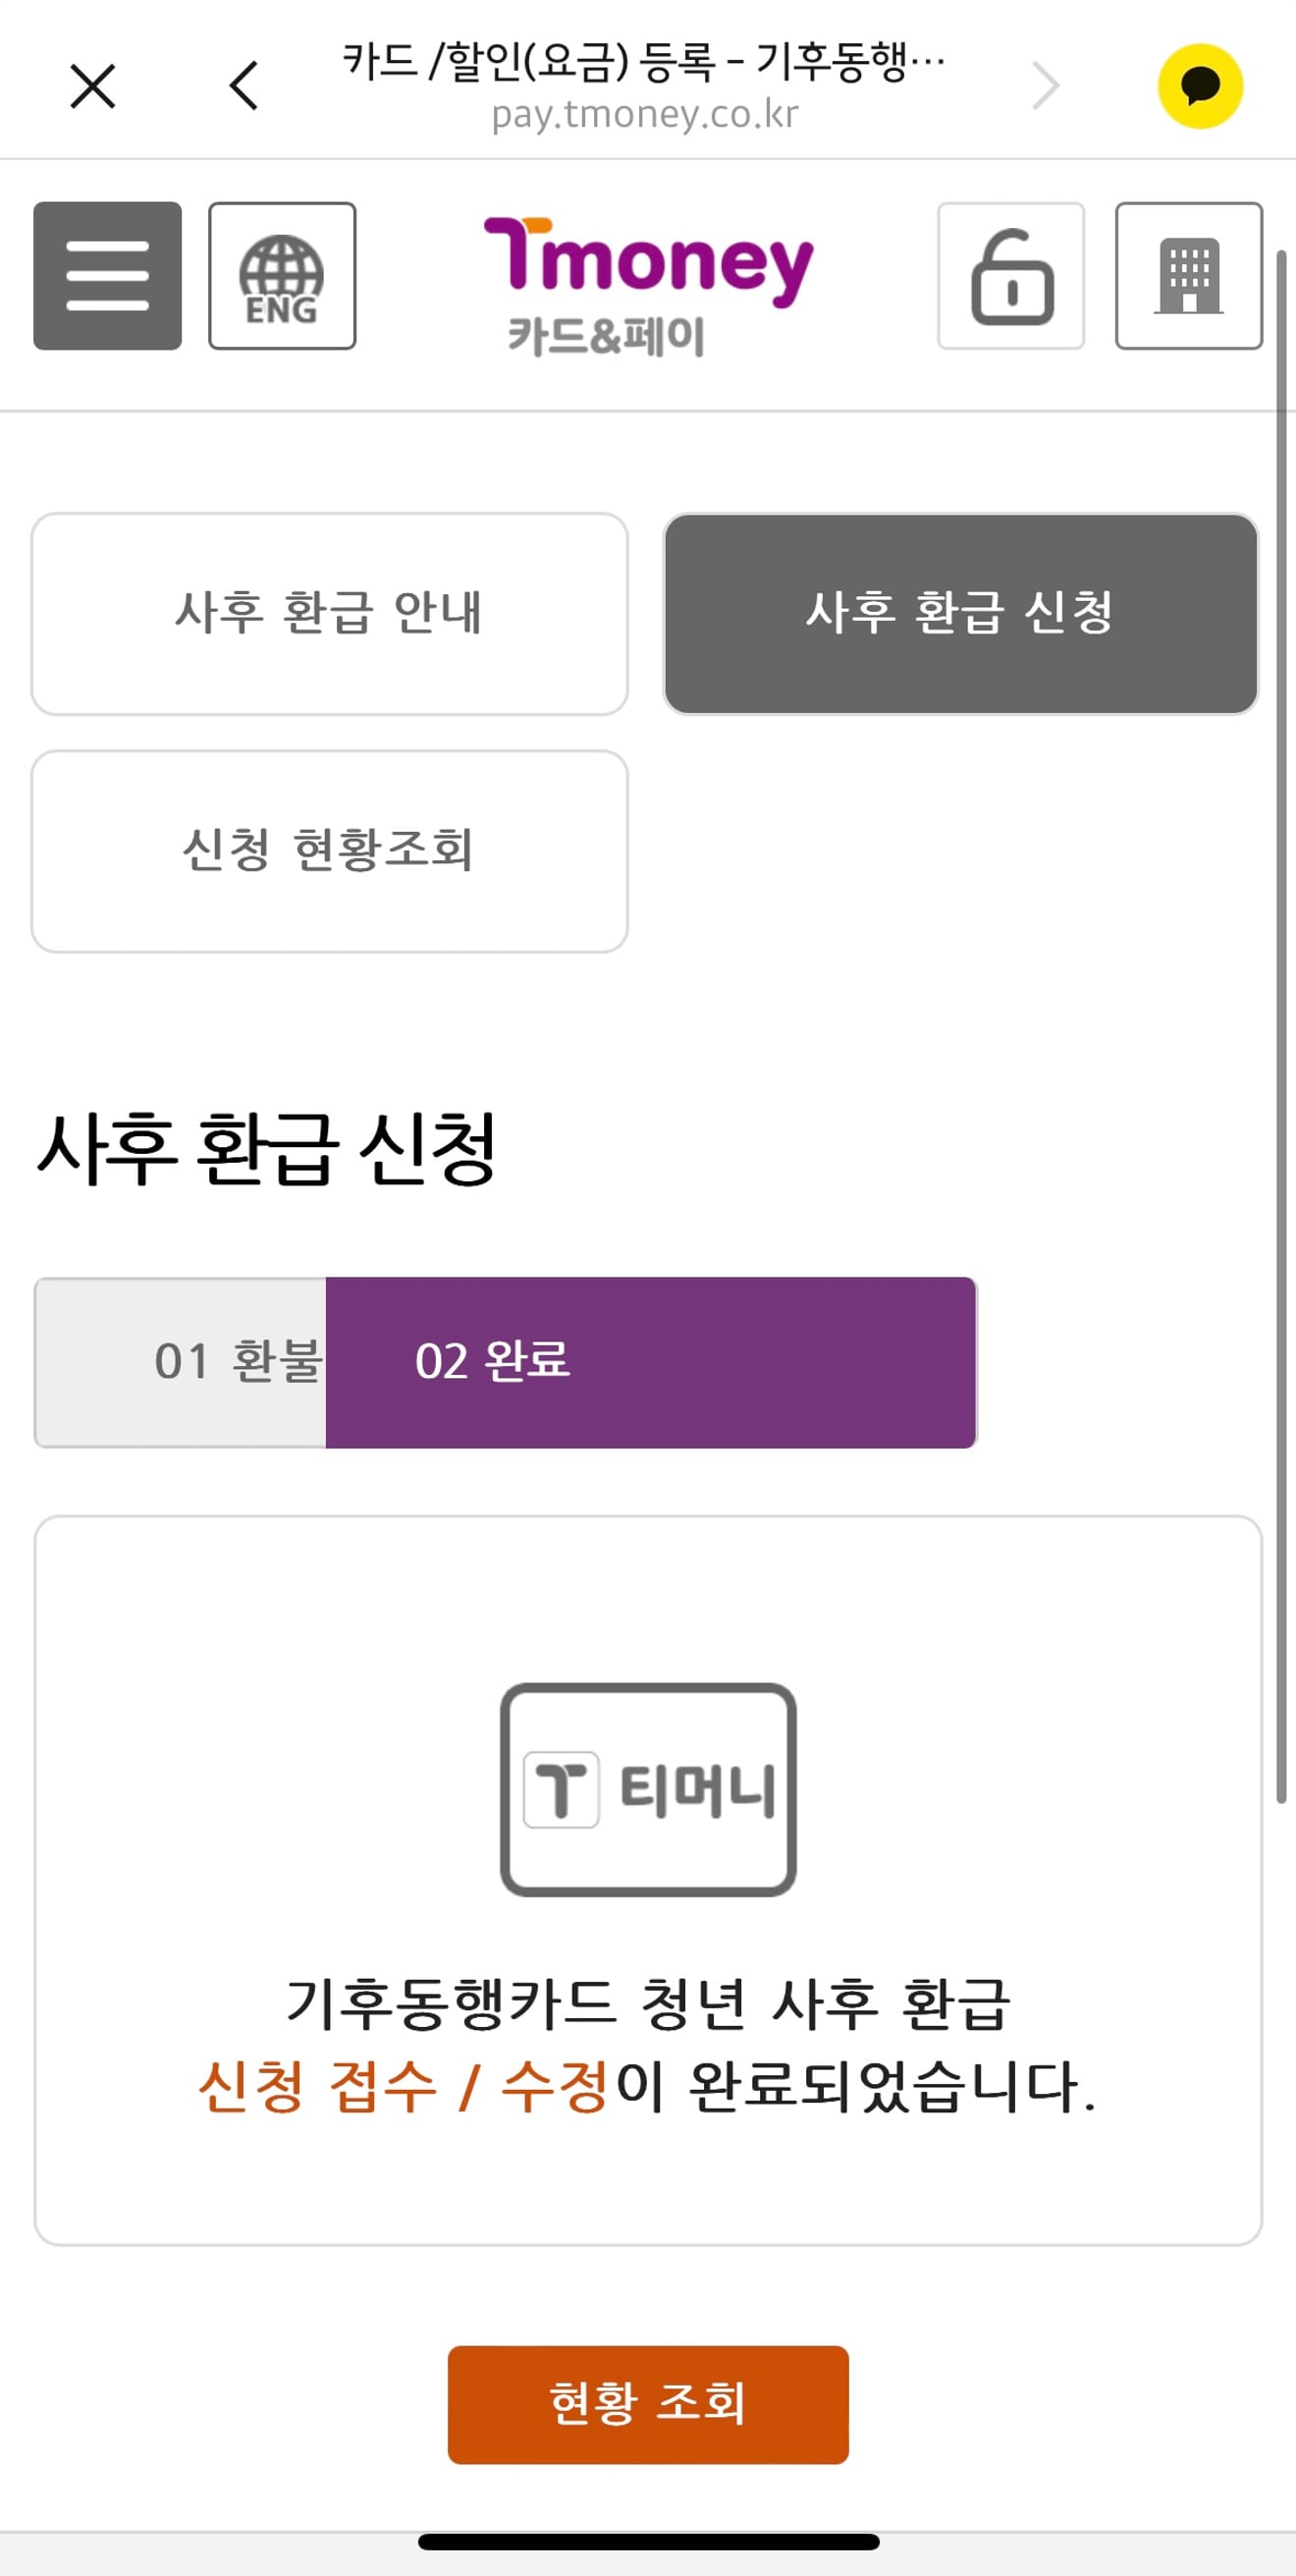The image size is (1296, 2576).
Task: Open login via unlock padlock icon
Action: [1011, 276]
